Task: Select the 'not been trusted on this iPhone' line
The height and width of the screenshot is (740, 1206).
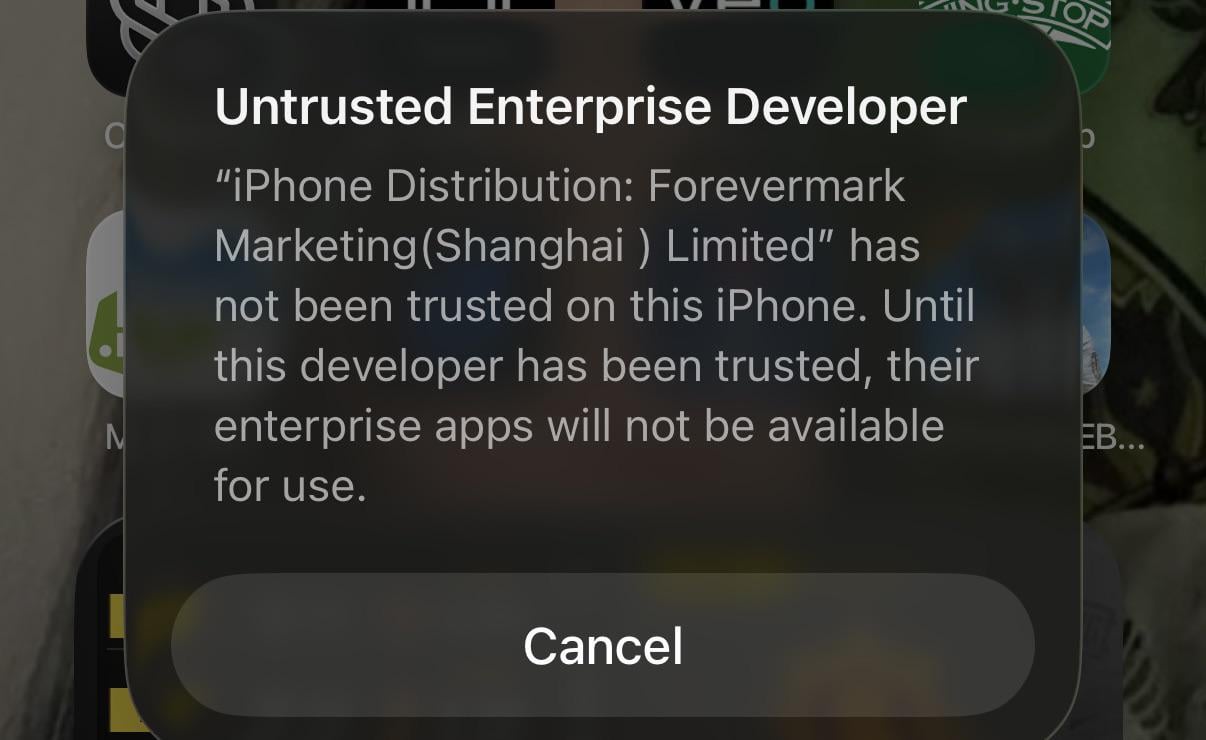Action: 594,307
